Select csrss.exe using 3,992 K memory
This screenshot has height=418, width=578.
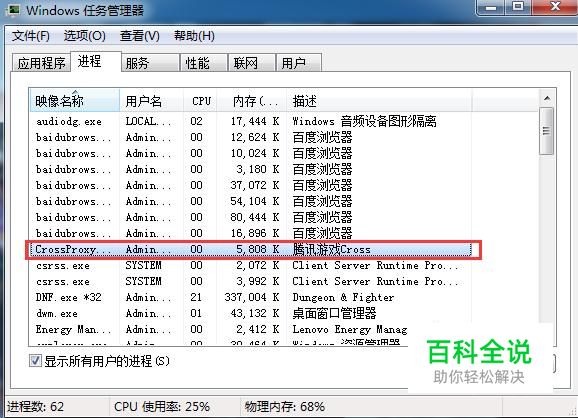(250, 282)
